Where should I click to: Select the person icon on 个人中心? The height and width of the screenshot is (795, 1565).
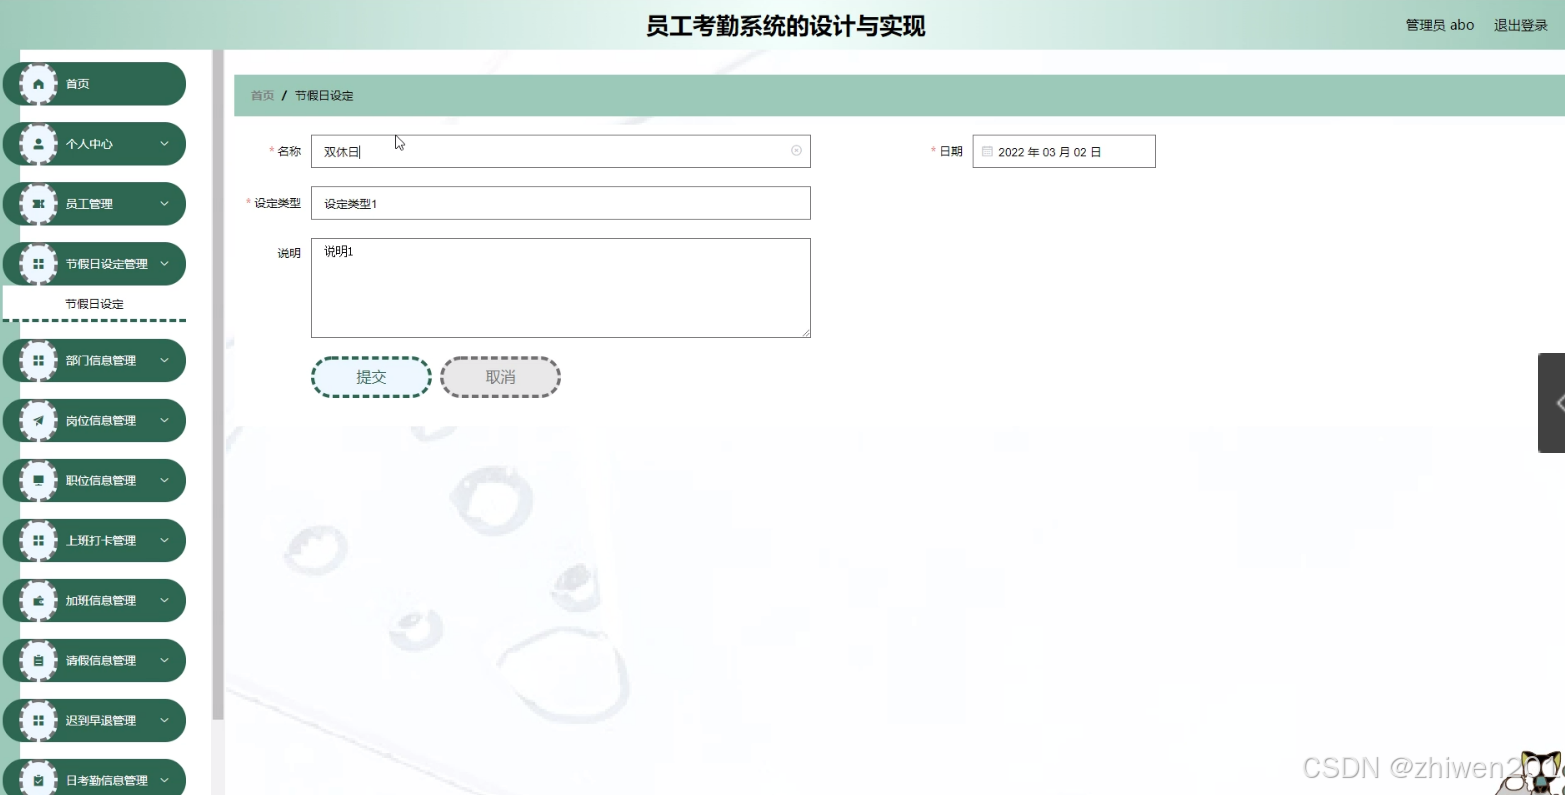pyautogui.click(x=39, y=144)
